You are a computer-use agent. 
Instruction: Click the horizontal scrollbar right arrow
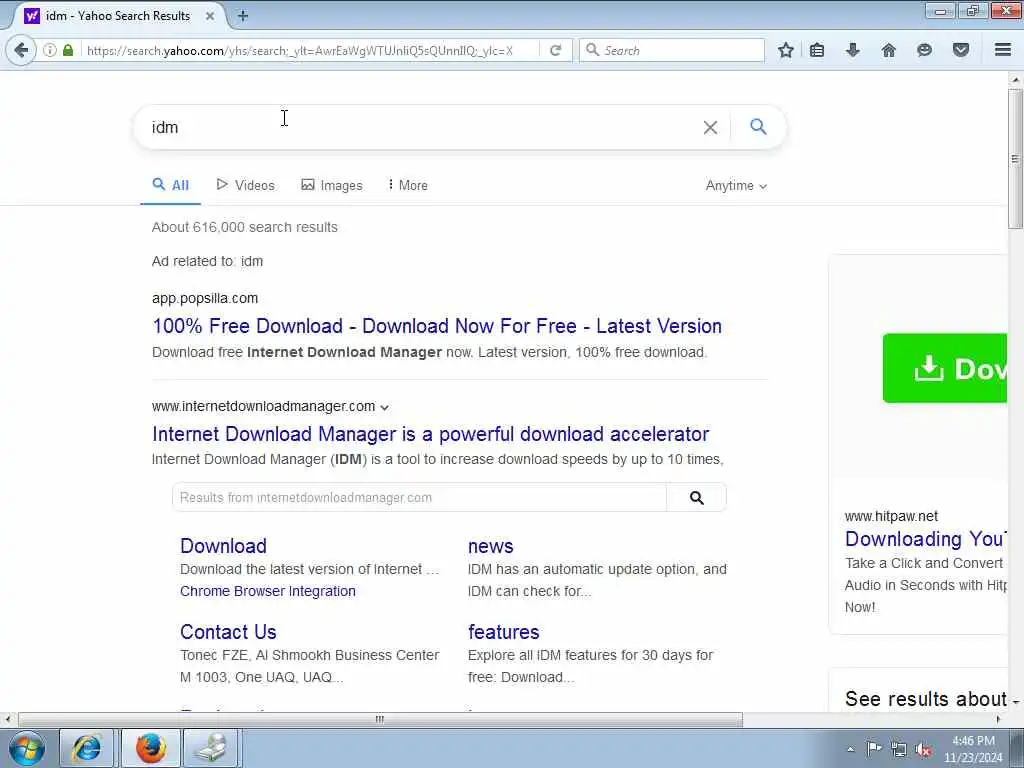pos(999,720)
